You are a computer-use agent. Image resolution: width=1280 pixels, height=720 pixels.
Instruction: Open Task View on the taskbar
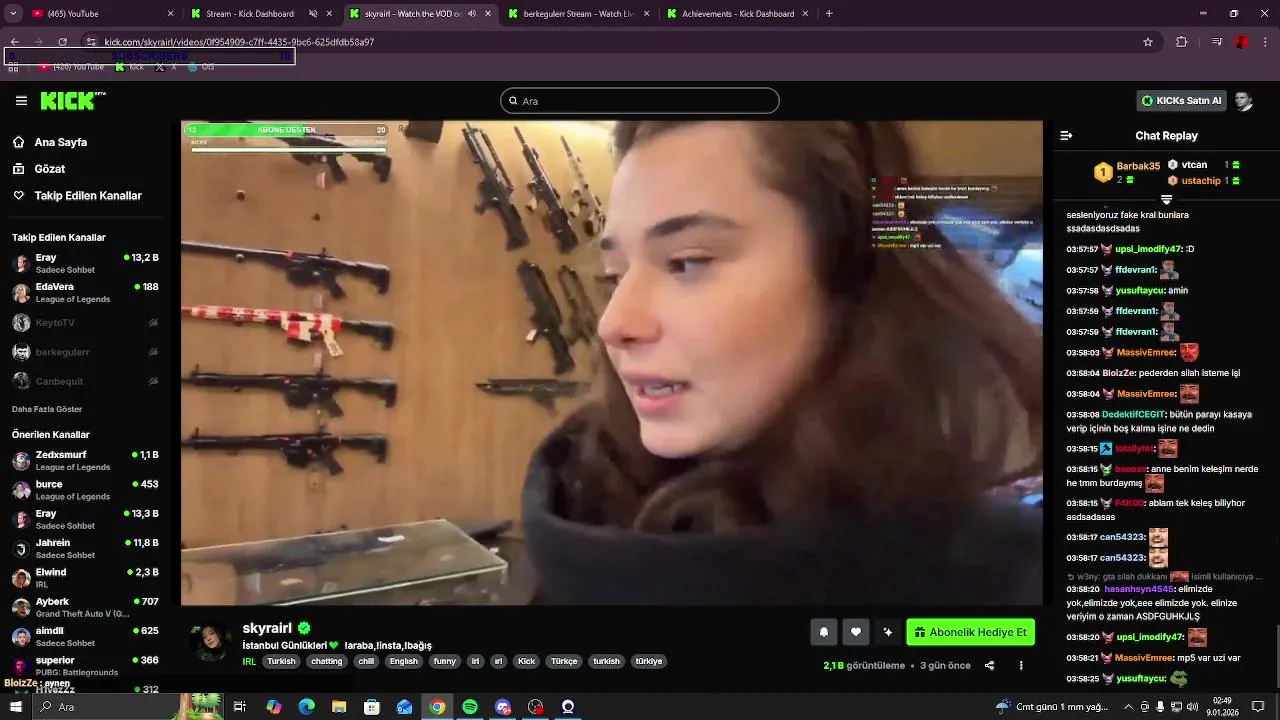coord(240,707)
